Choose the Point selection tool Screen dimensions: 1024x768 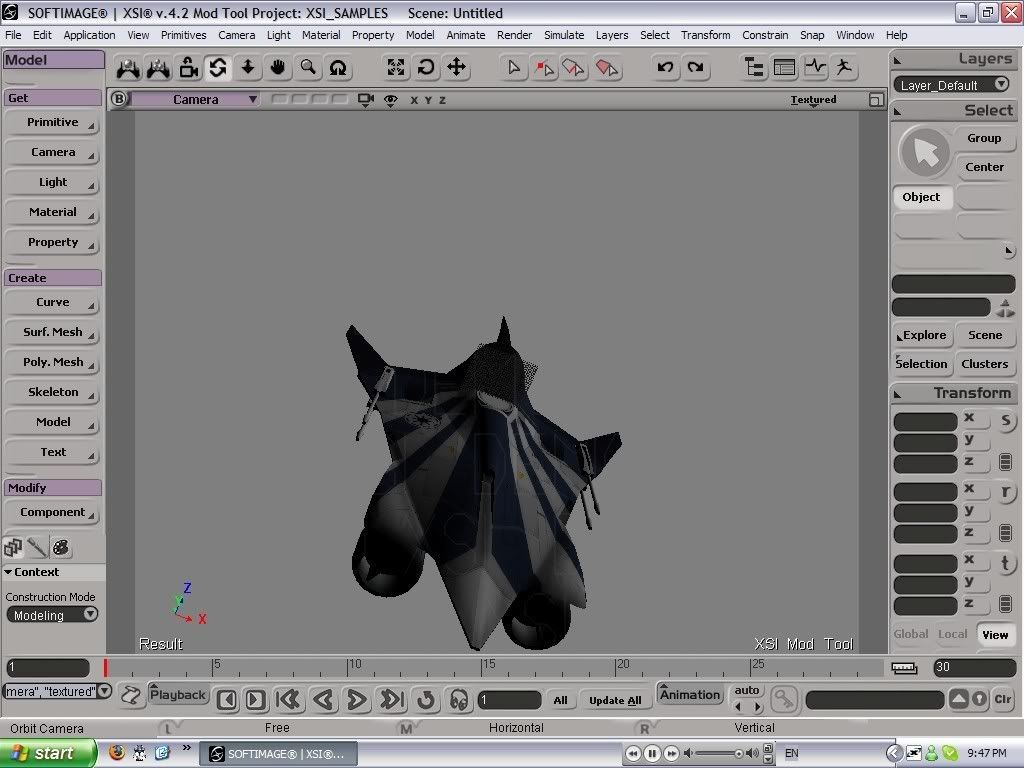tap(543, 67)
